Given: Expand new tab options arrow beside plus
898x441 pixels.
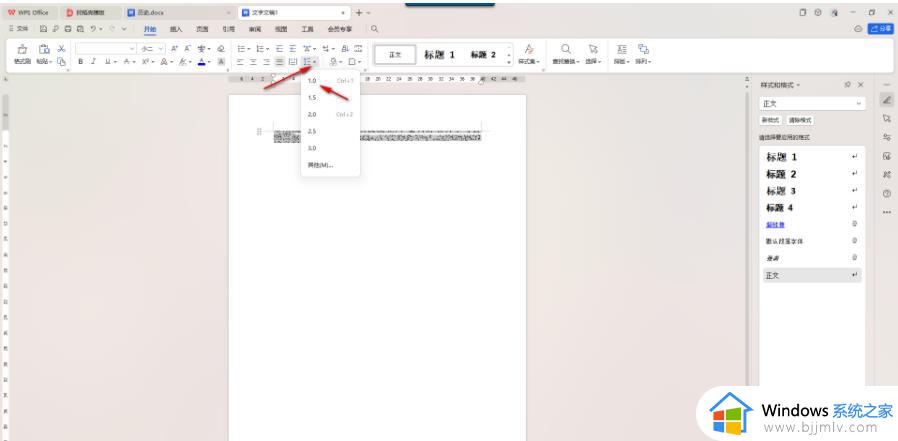Looking at the screenshot, I should click(x=368, y=13).
